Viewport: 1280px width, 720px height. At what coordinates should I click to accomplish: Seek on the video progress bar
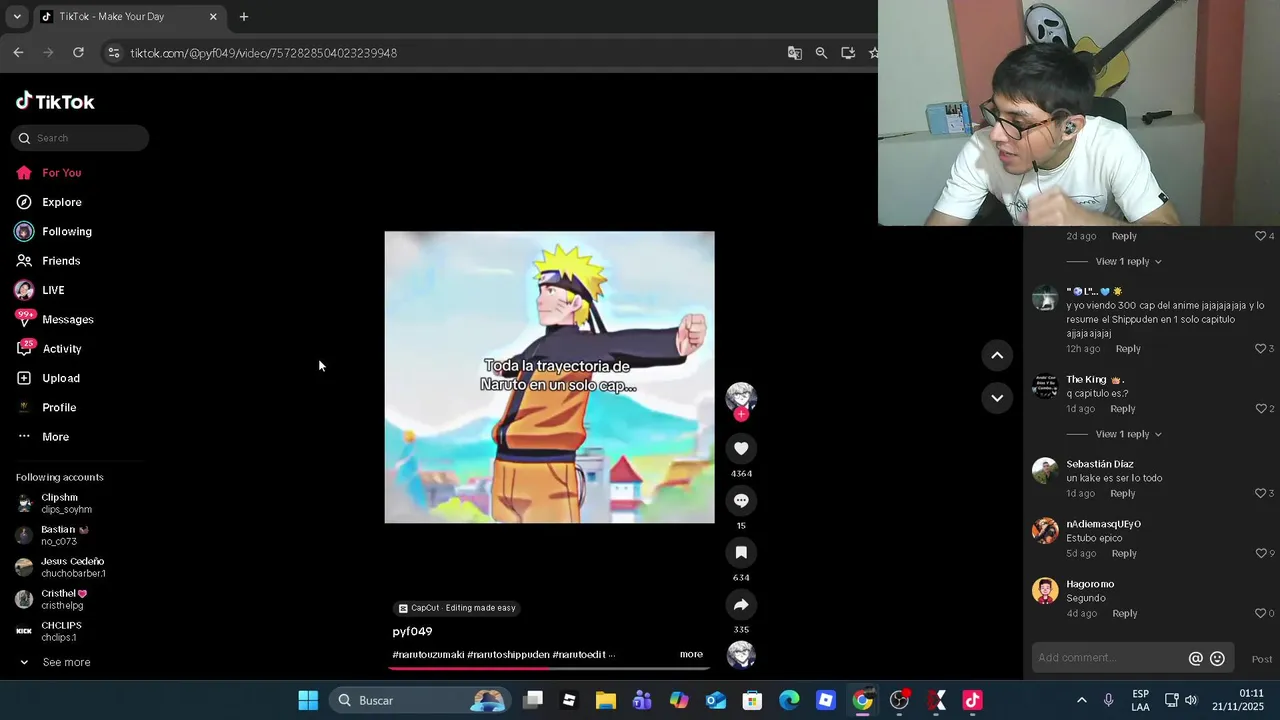tap(549, 668)
